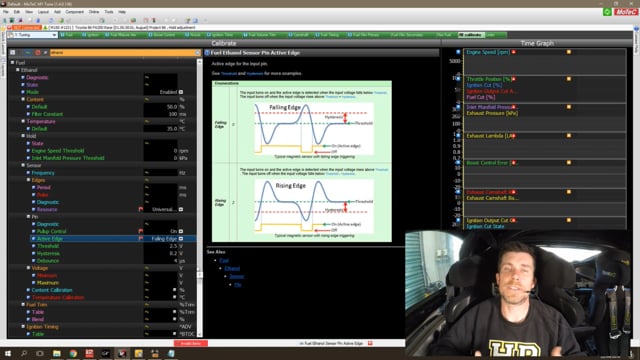Click the red marker beside Engine Speed label
The image size is (640, 360).
[x=513, y=52]
